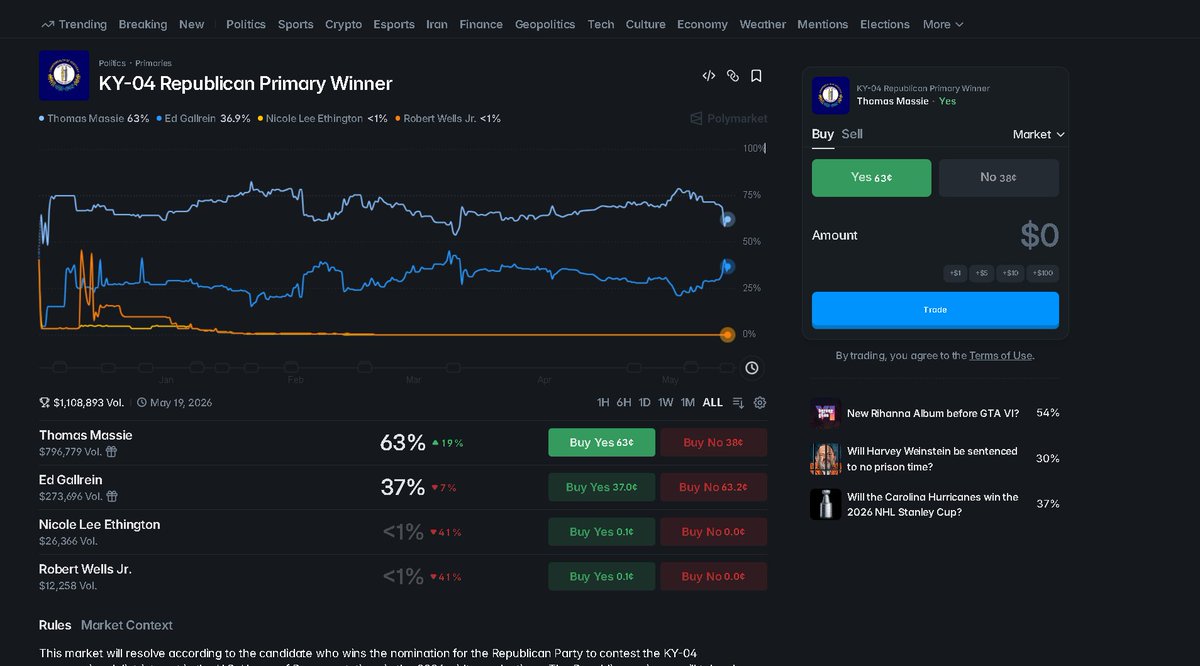The width and height of the screenshot is (1200, 666).
Task: Open the Weather category
Action: coord(762,24)
